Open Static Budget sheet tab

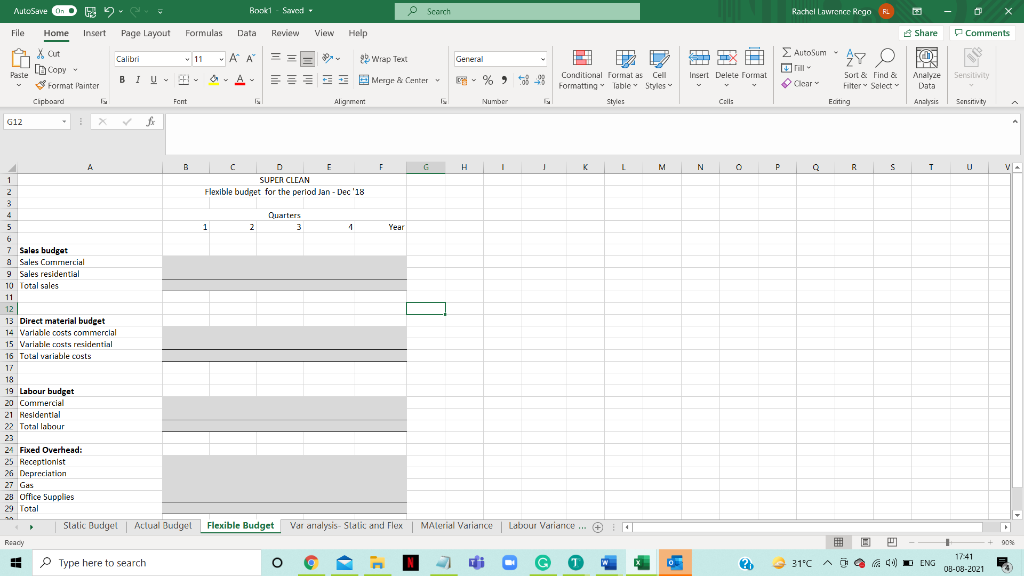click(90, 526)
